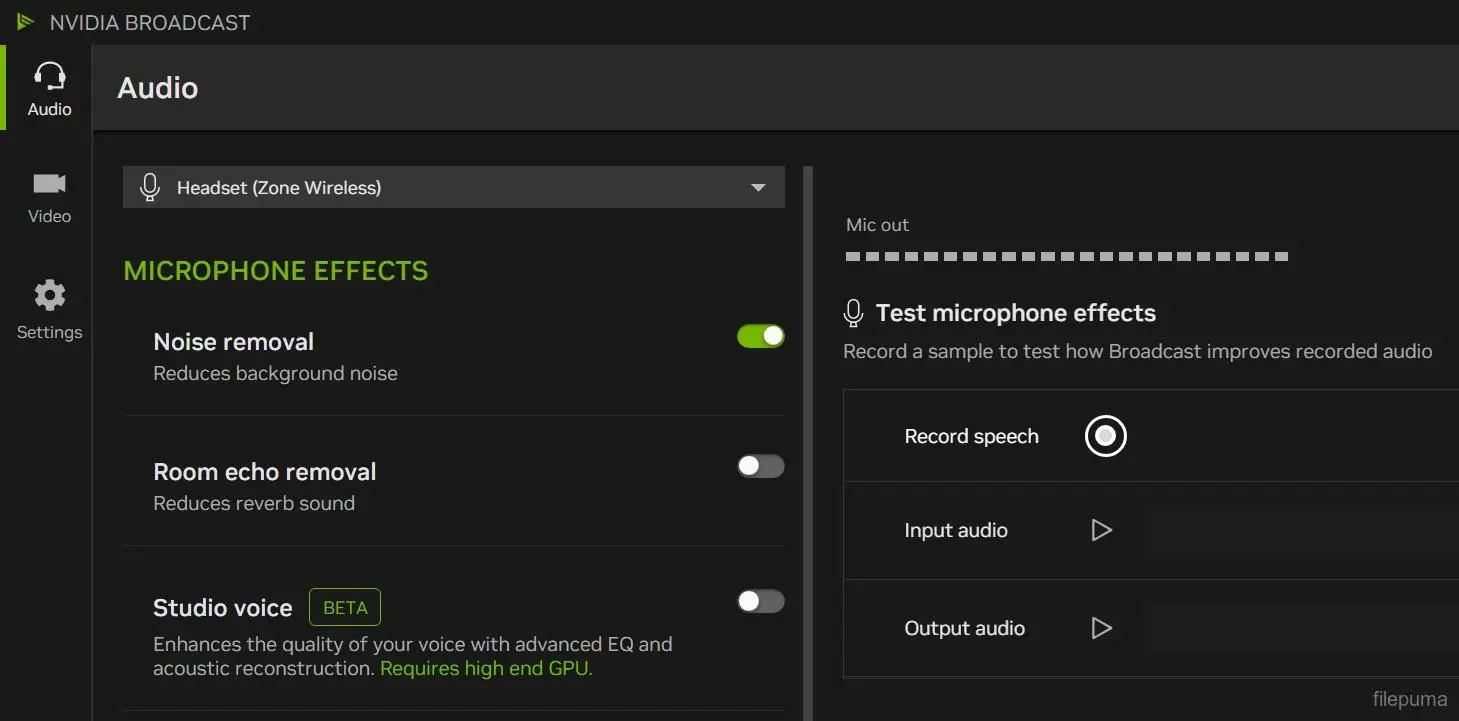Image resolution: width=1459 pixels, height=721 pixels.
Task: Open the Settings section
Action: coord(49,311)
